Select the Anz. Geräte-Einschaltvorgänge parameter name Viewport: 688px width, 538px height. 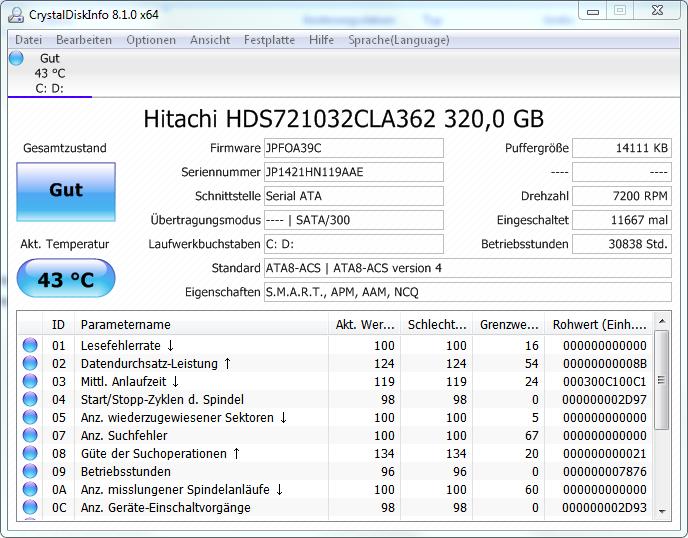pos(166,507)
